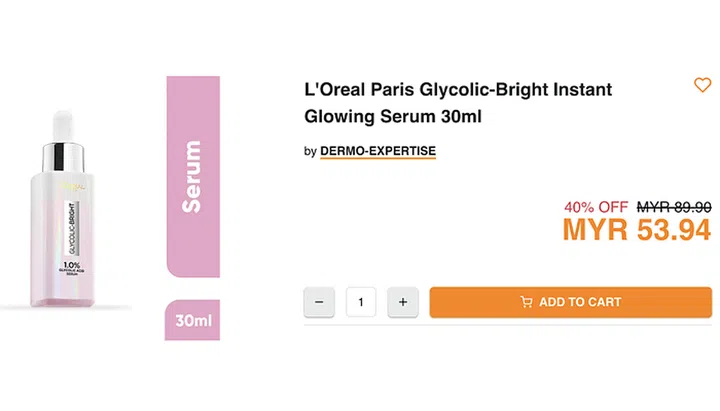The image size is (720, 411).
Task: Click the orange MYR 53.94 price
Action: (x=636, y=231)
